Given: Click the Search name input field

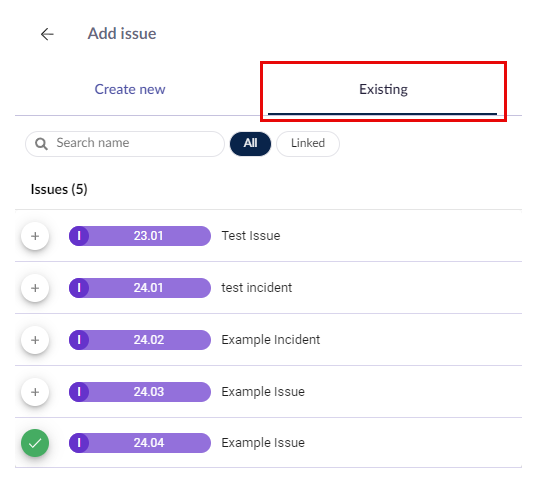Looking at the screenshot, I should point(125,144).
